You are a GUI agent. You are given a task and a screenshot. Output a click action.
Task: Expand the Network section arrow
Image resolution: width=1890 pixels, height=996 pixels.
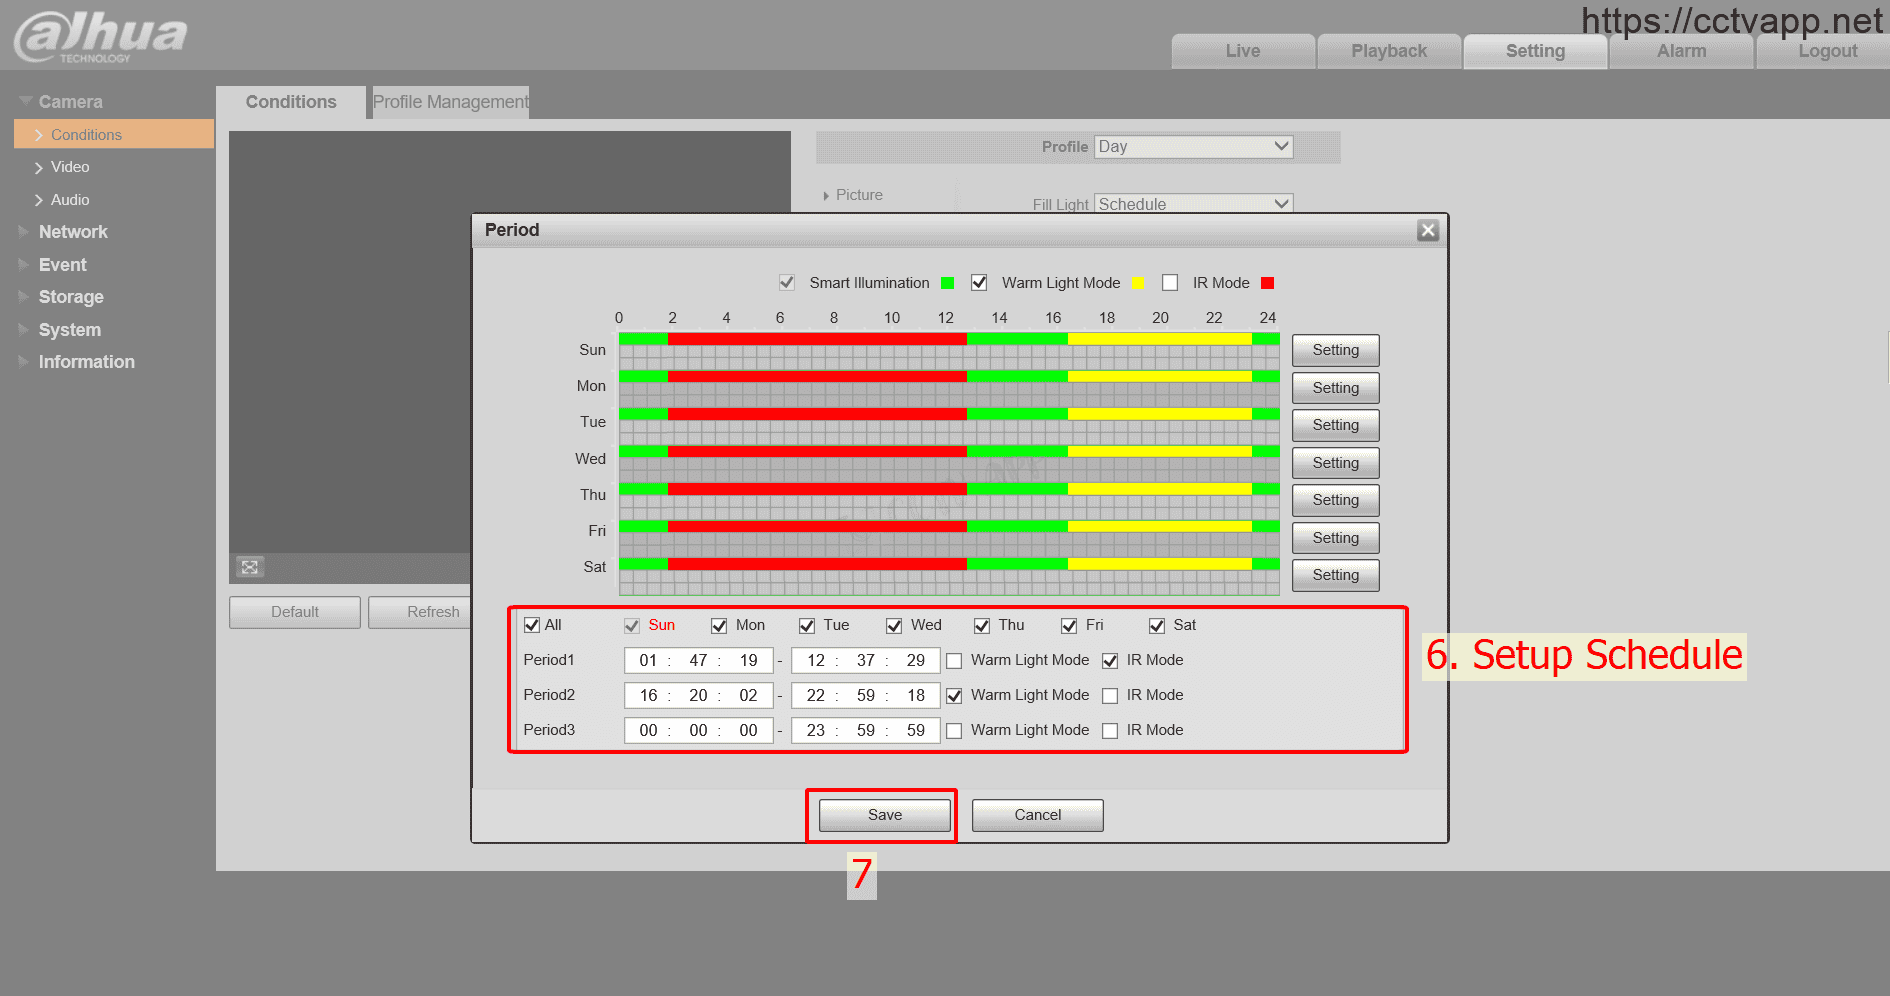(x=24, y=232)
